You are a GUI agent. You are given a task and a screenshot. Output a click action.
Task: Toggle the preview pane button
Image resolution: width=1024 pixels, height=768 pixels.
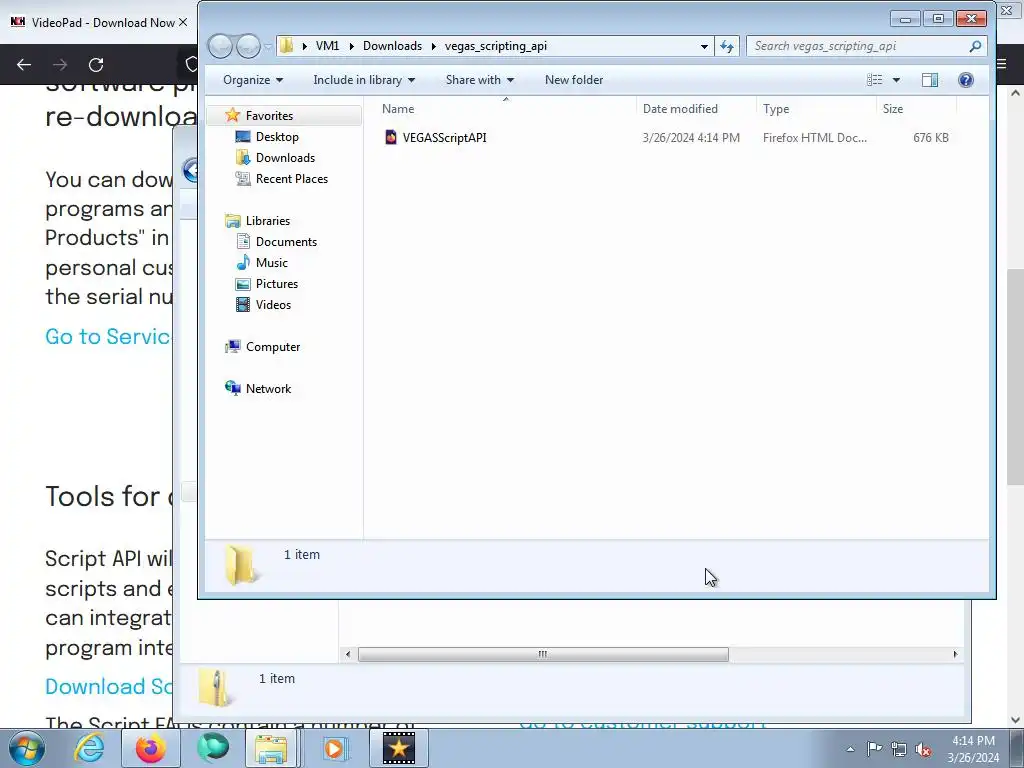[x=930, y=80]
